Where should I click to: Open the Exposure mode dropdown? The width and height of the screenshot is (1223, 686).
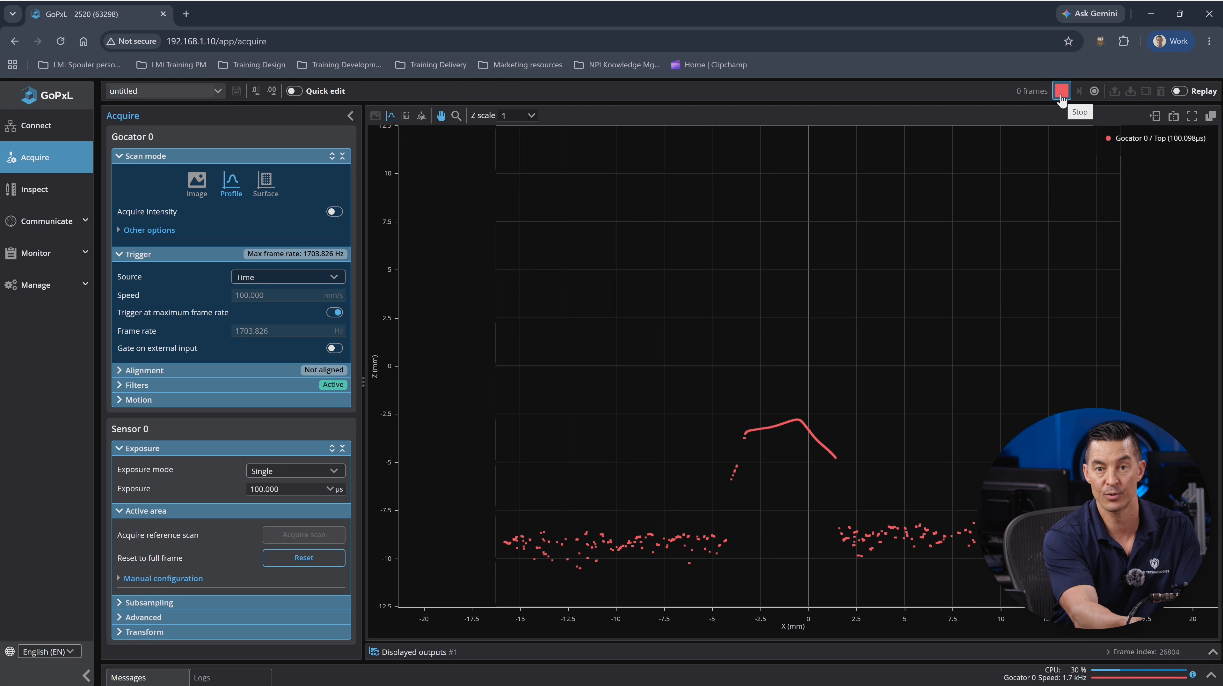pyautogui.click(x=296, y=471)
